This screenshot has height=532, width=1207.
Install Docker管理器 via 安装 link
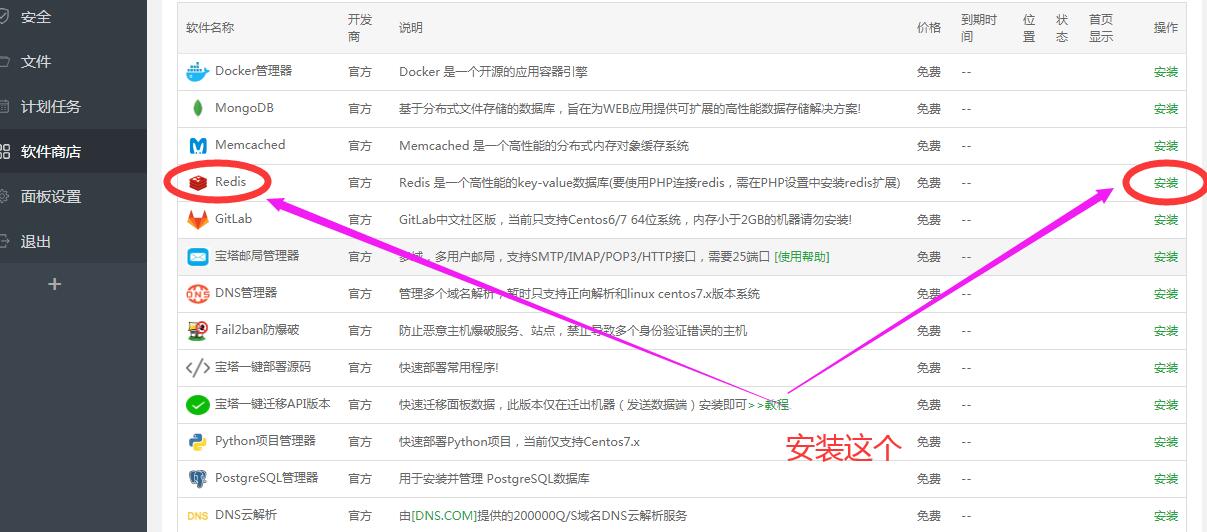click(x=1165, y=72)
